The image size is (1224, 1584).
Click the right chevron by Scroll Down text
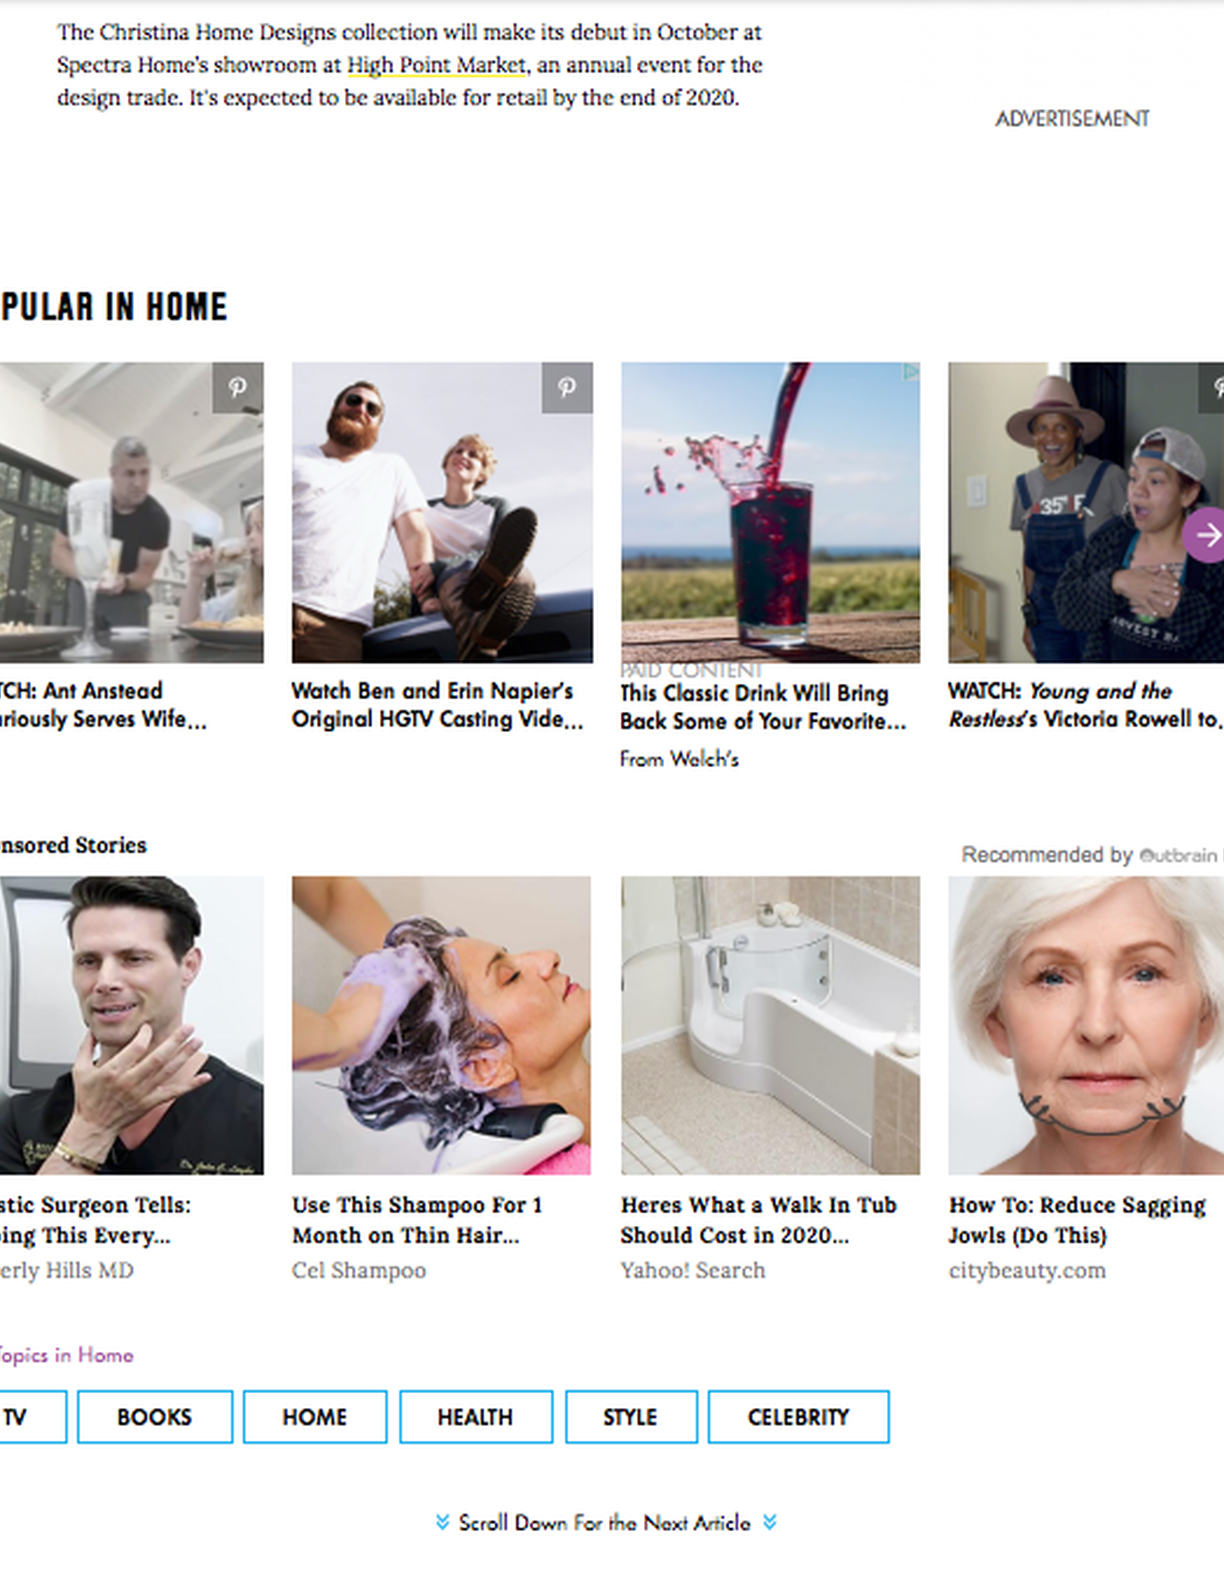pos(769,1522)
